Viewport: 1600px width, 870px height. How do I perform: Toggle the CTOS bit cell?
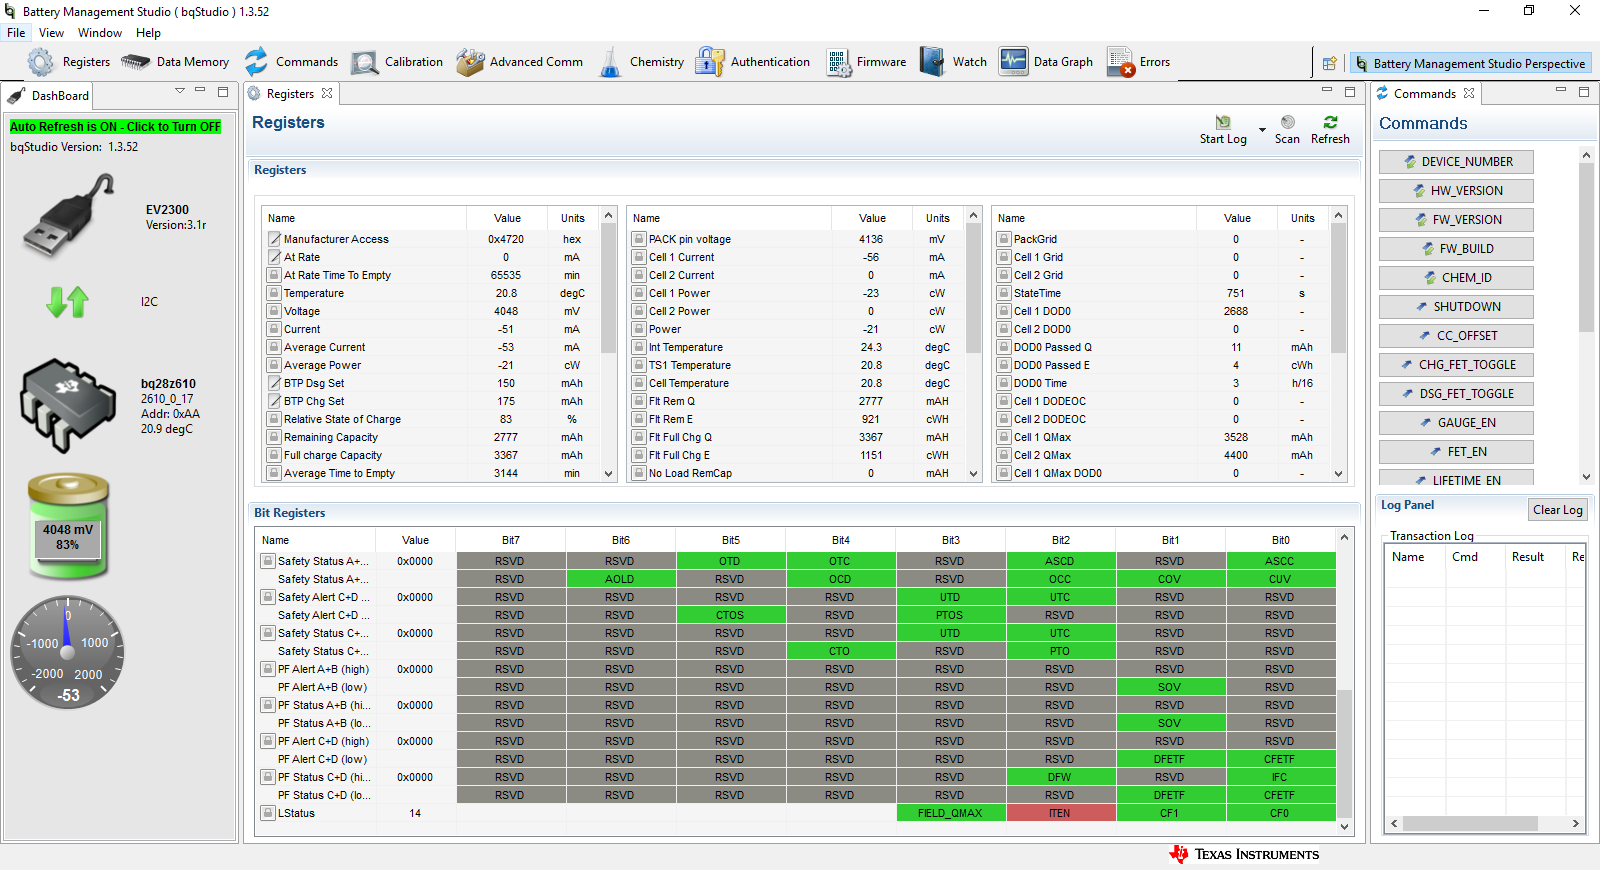tap(730, 615)
